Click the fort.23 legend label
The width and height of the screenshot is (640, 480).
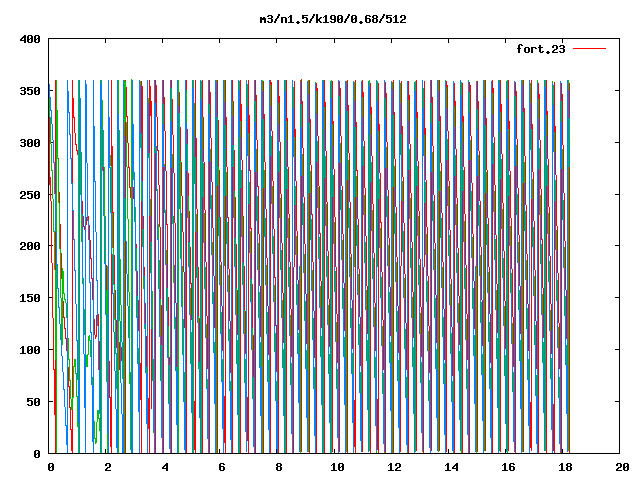541,49
